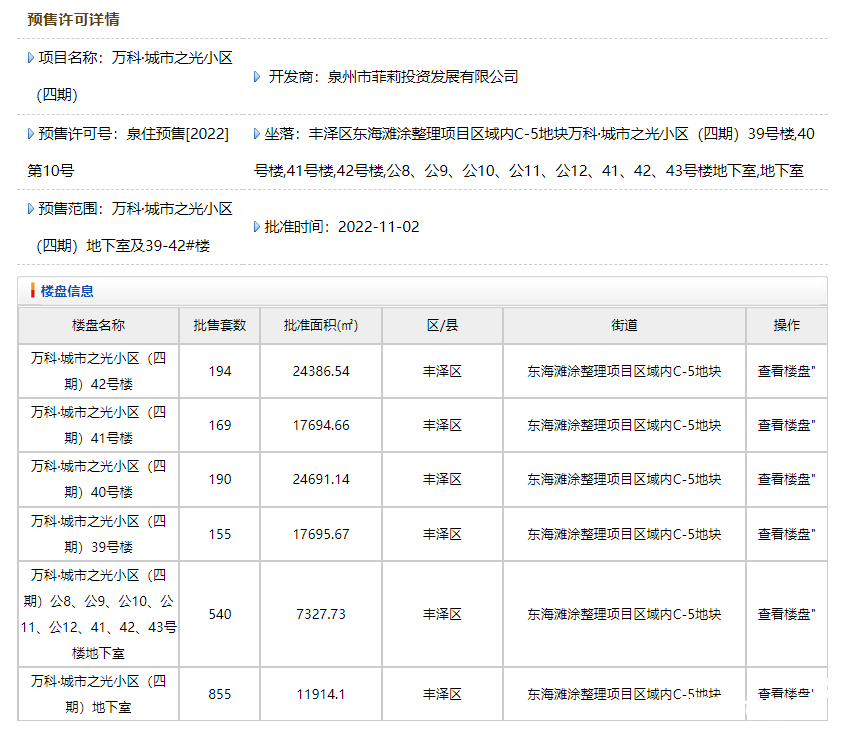Click the 批售套数 column header

220,325
